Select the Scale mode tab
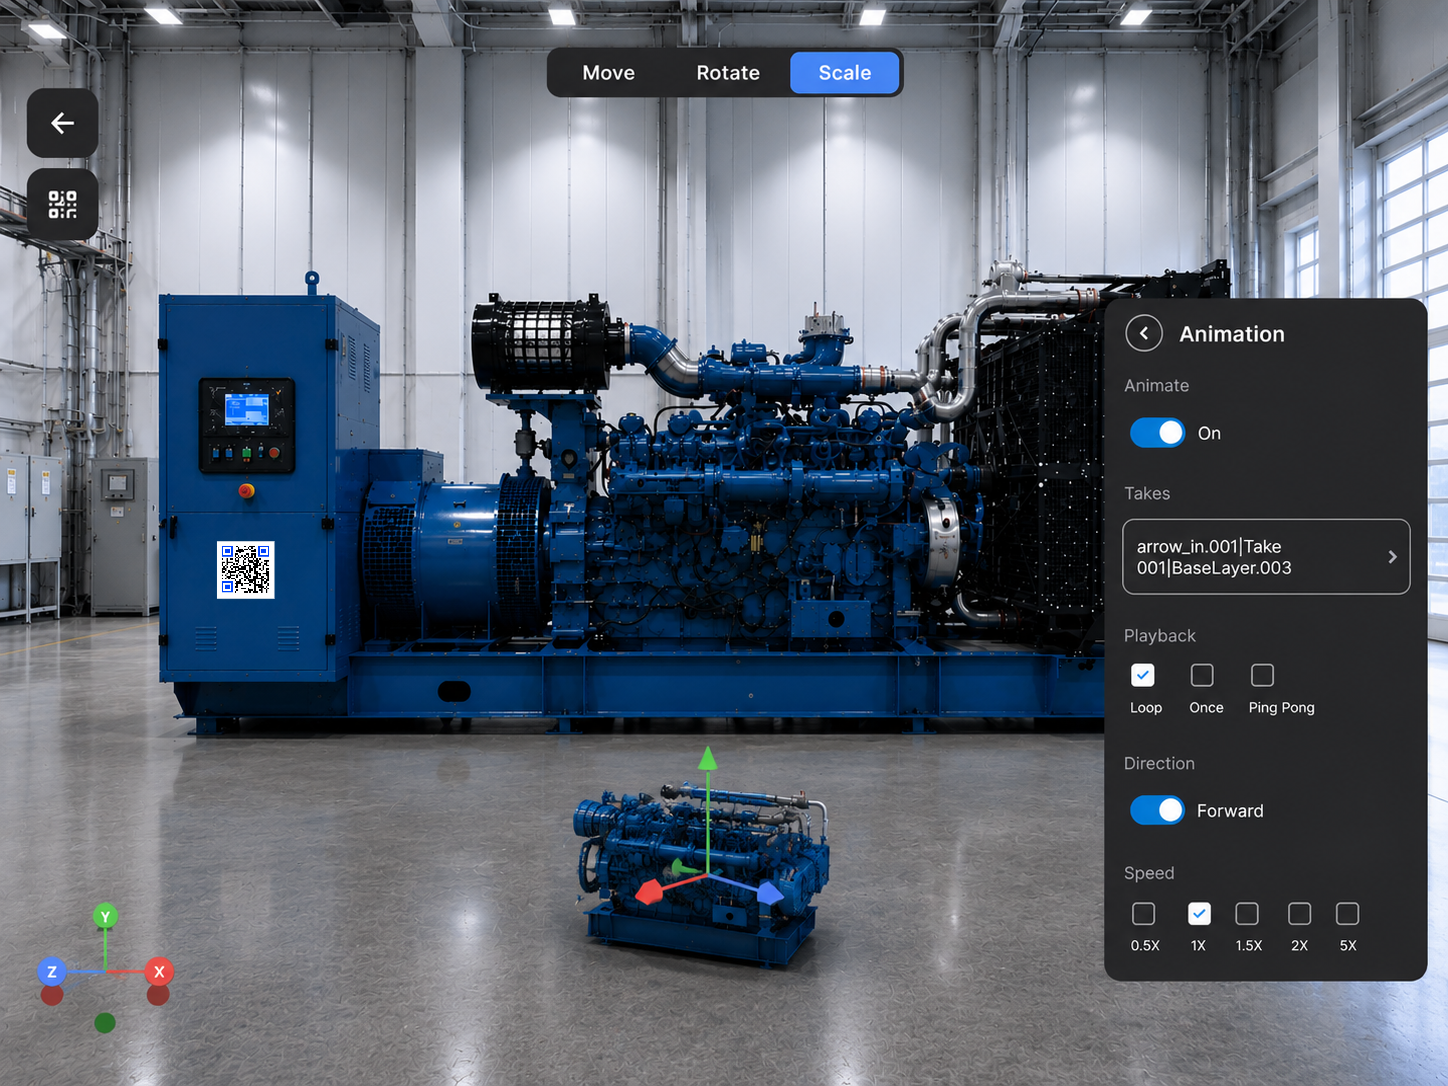Image resolution: width=1448 pixels, height=1086 pixels. pos(845,73)
